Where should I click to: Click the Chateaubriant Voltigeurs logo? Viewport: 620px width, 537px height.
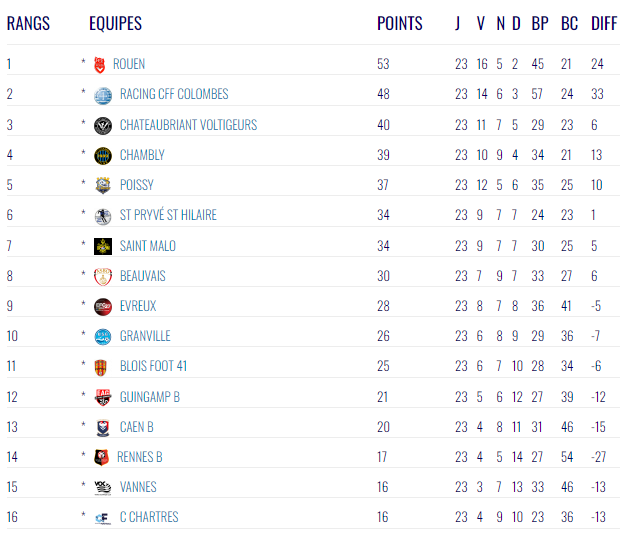coord(103,125)
